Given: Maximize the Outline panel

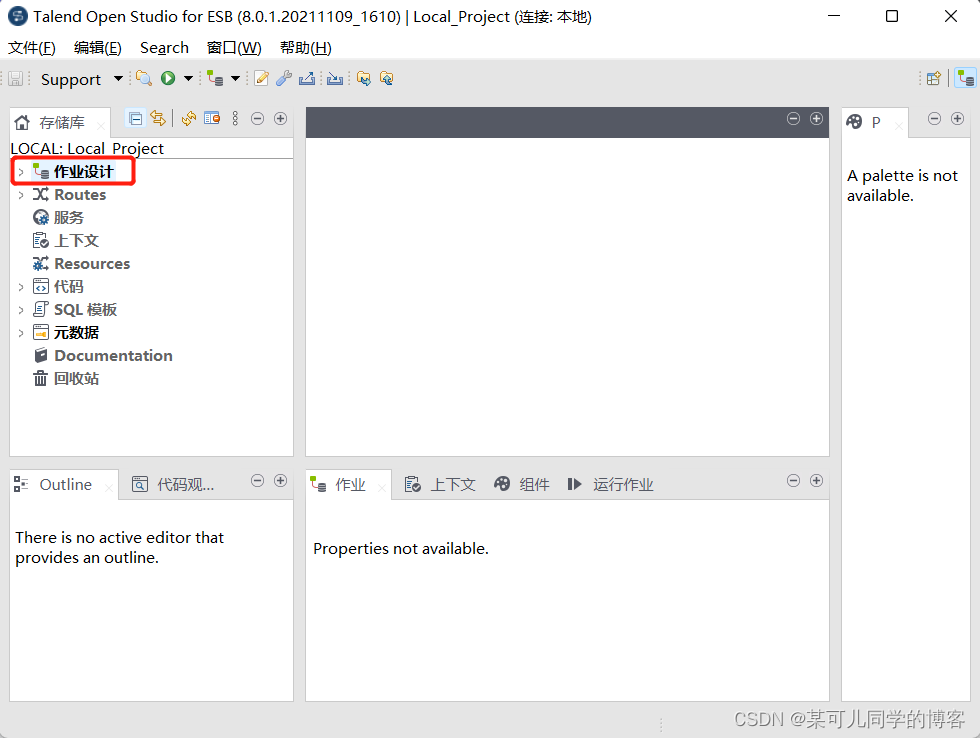Looking at the screenshot, I should [x=281, y=481].
